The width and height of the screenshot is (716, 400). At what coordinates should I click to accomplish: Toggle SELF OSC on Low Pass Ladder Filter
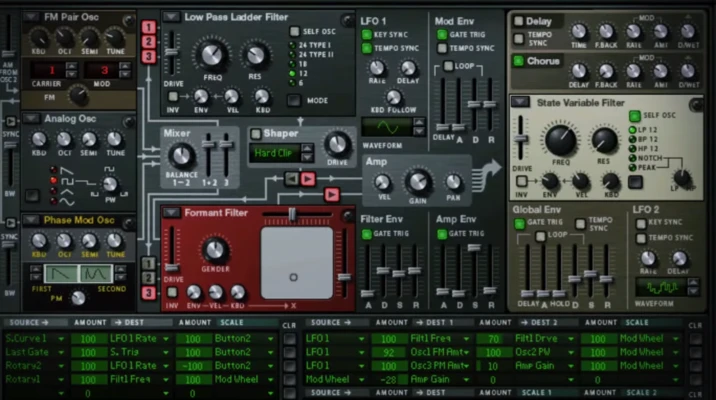click(x=295, y=32)
